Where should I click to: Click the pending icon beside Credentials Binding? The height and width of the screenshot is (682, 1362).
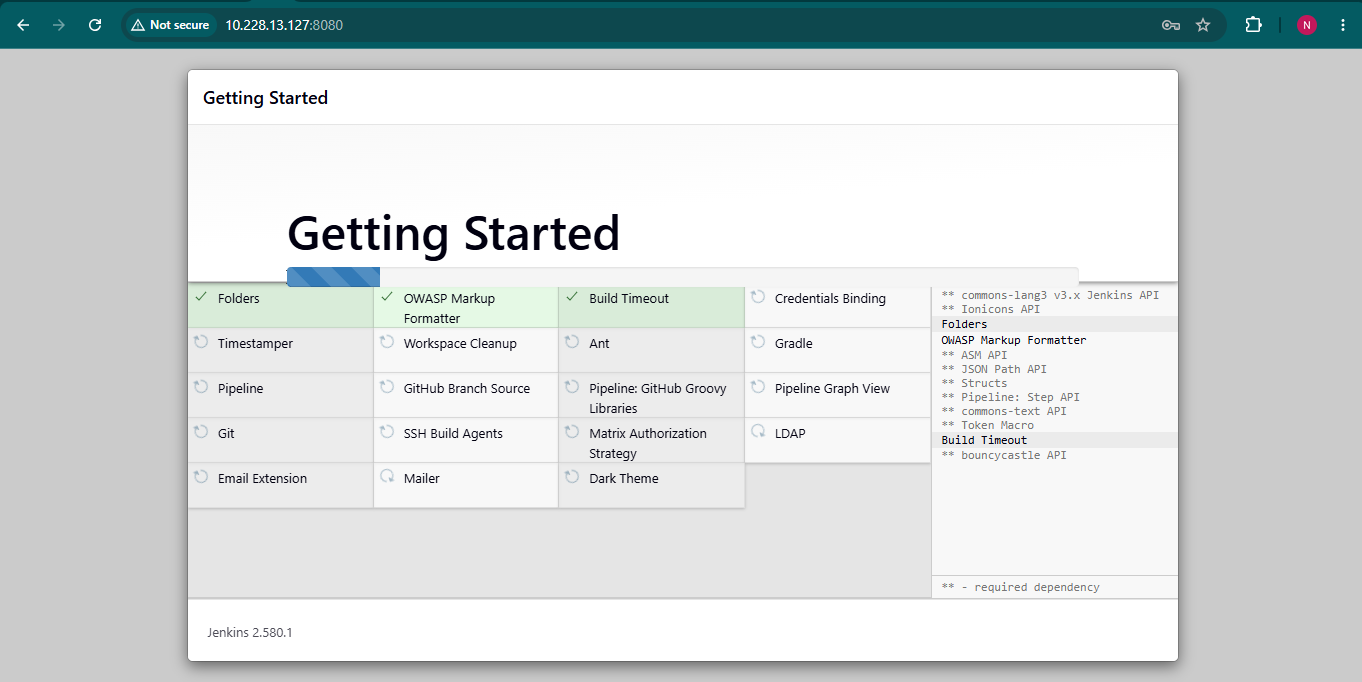(758, 297)
